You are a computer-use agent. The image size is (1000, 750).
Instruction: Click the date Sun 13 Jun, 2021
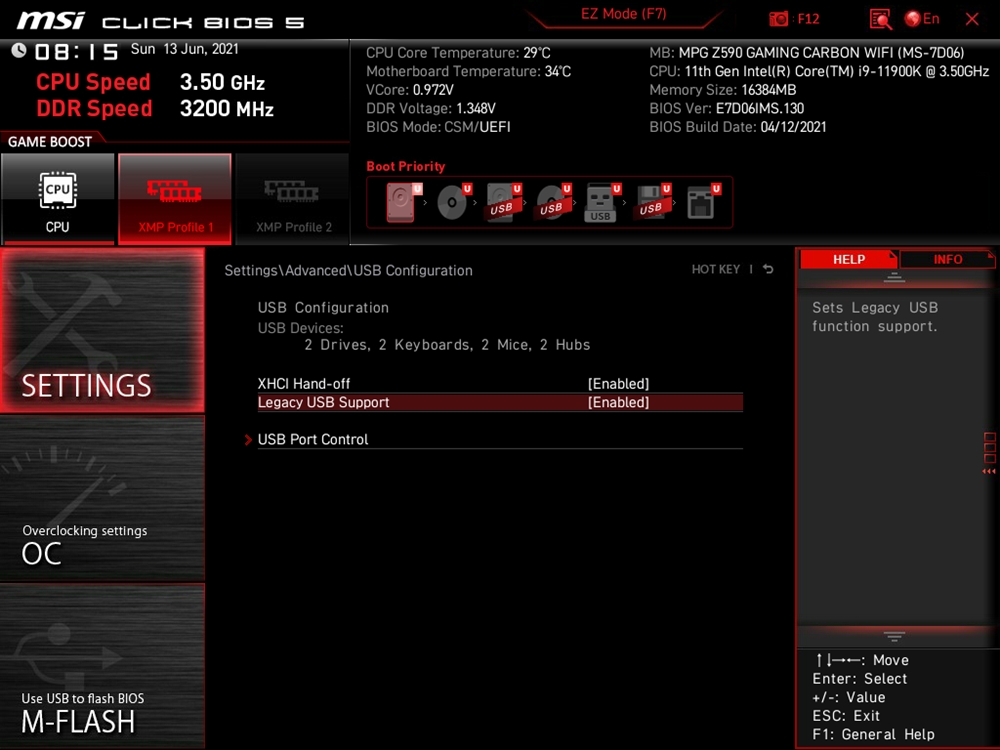pyautogui.click(x=184, y=49)
